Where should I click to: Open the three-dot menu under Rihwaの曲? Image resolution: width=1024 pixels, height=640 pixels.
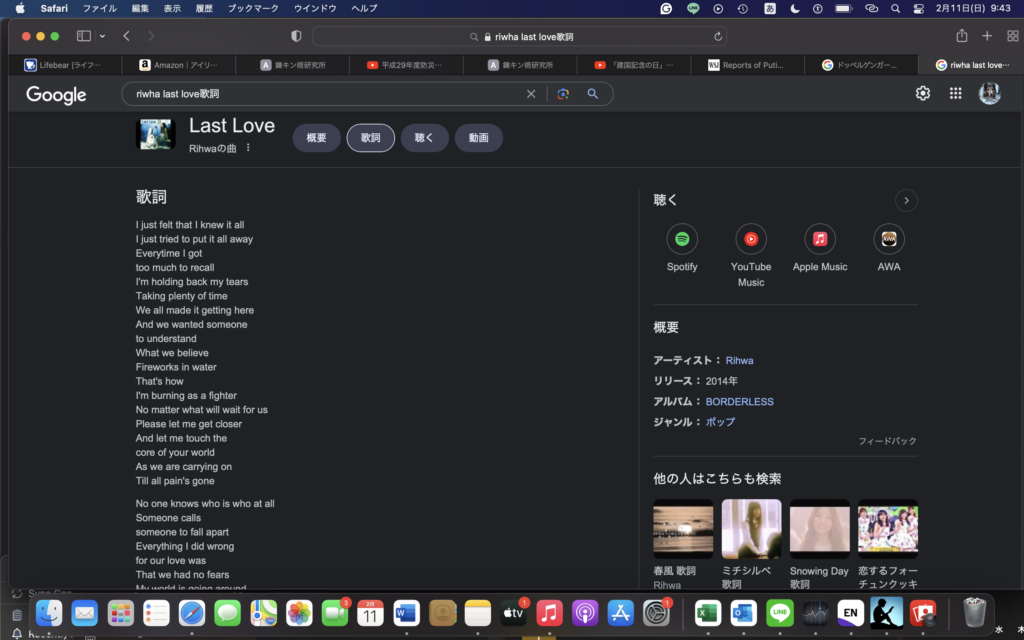(x=246, y=145)
